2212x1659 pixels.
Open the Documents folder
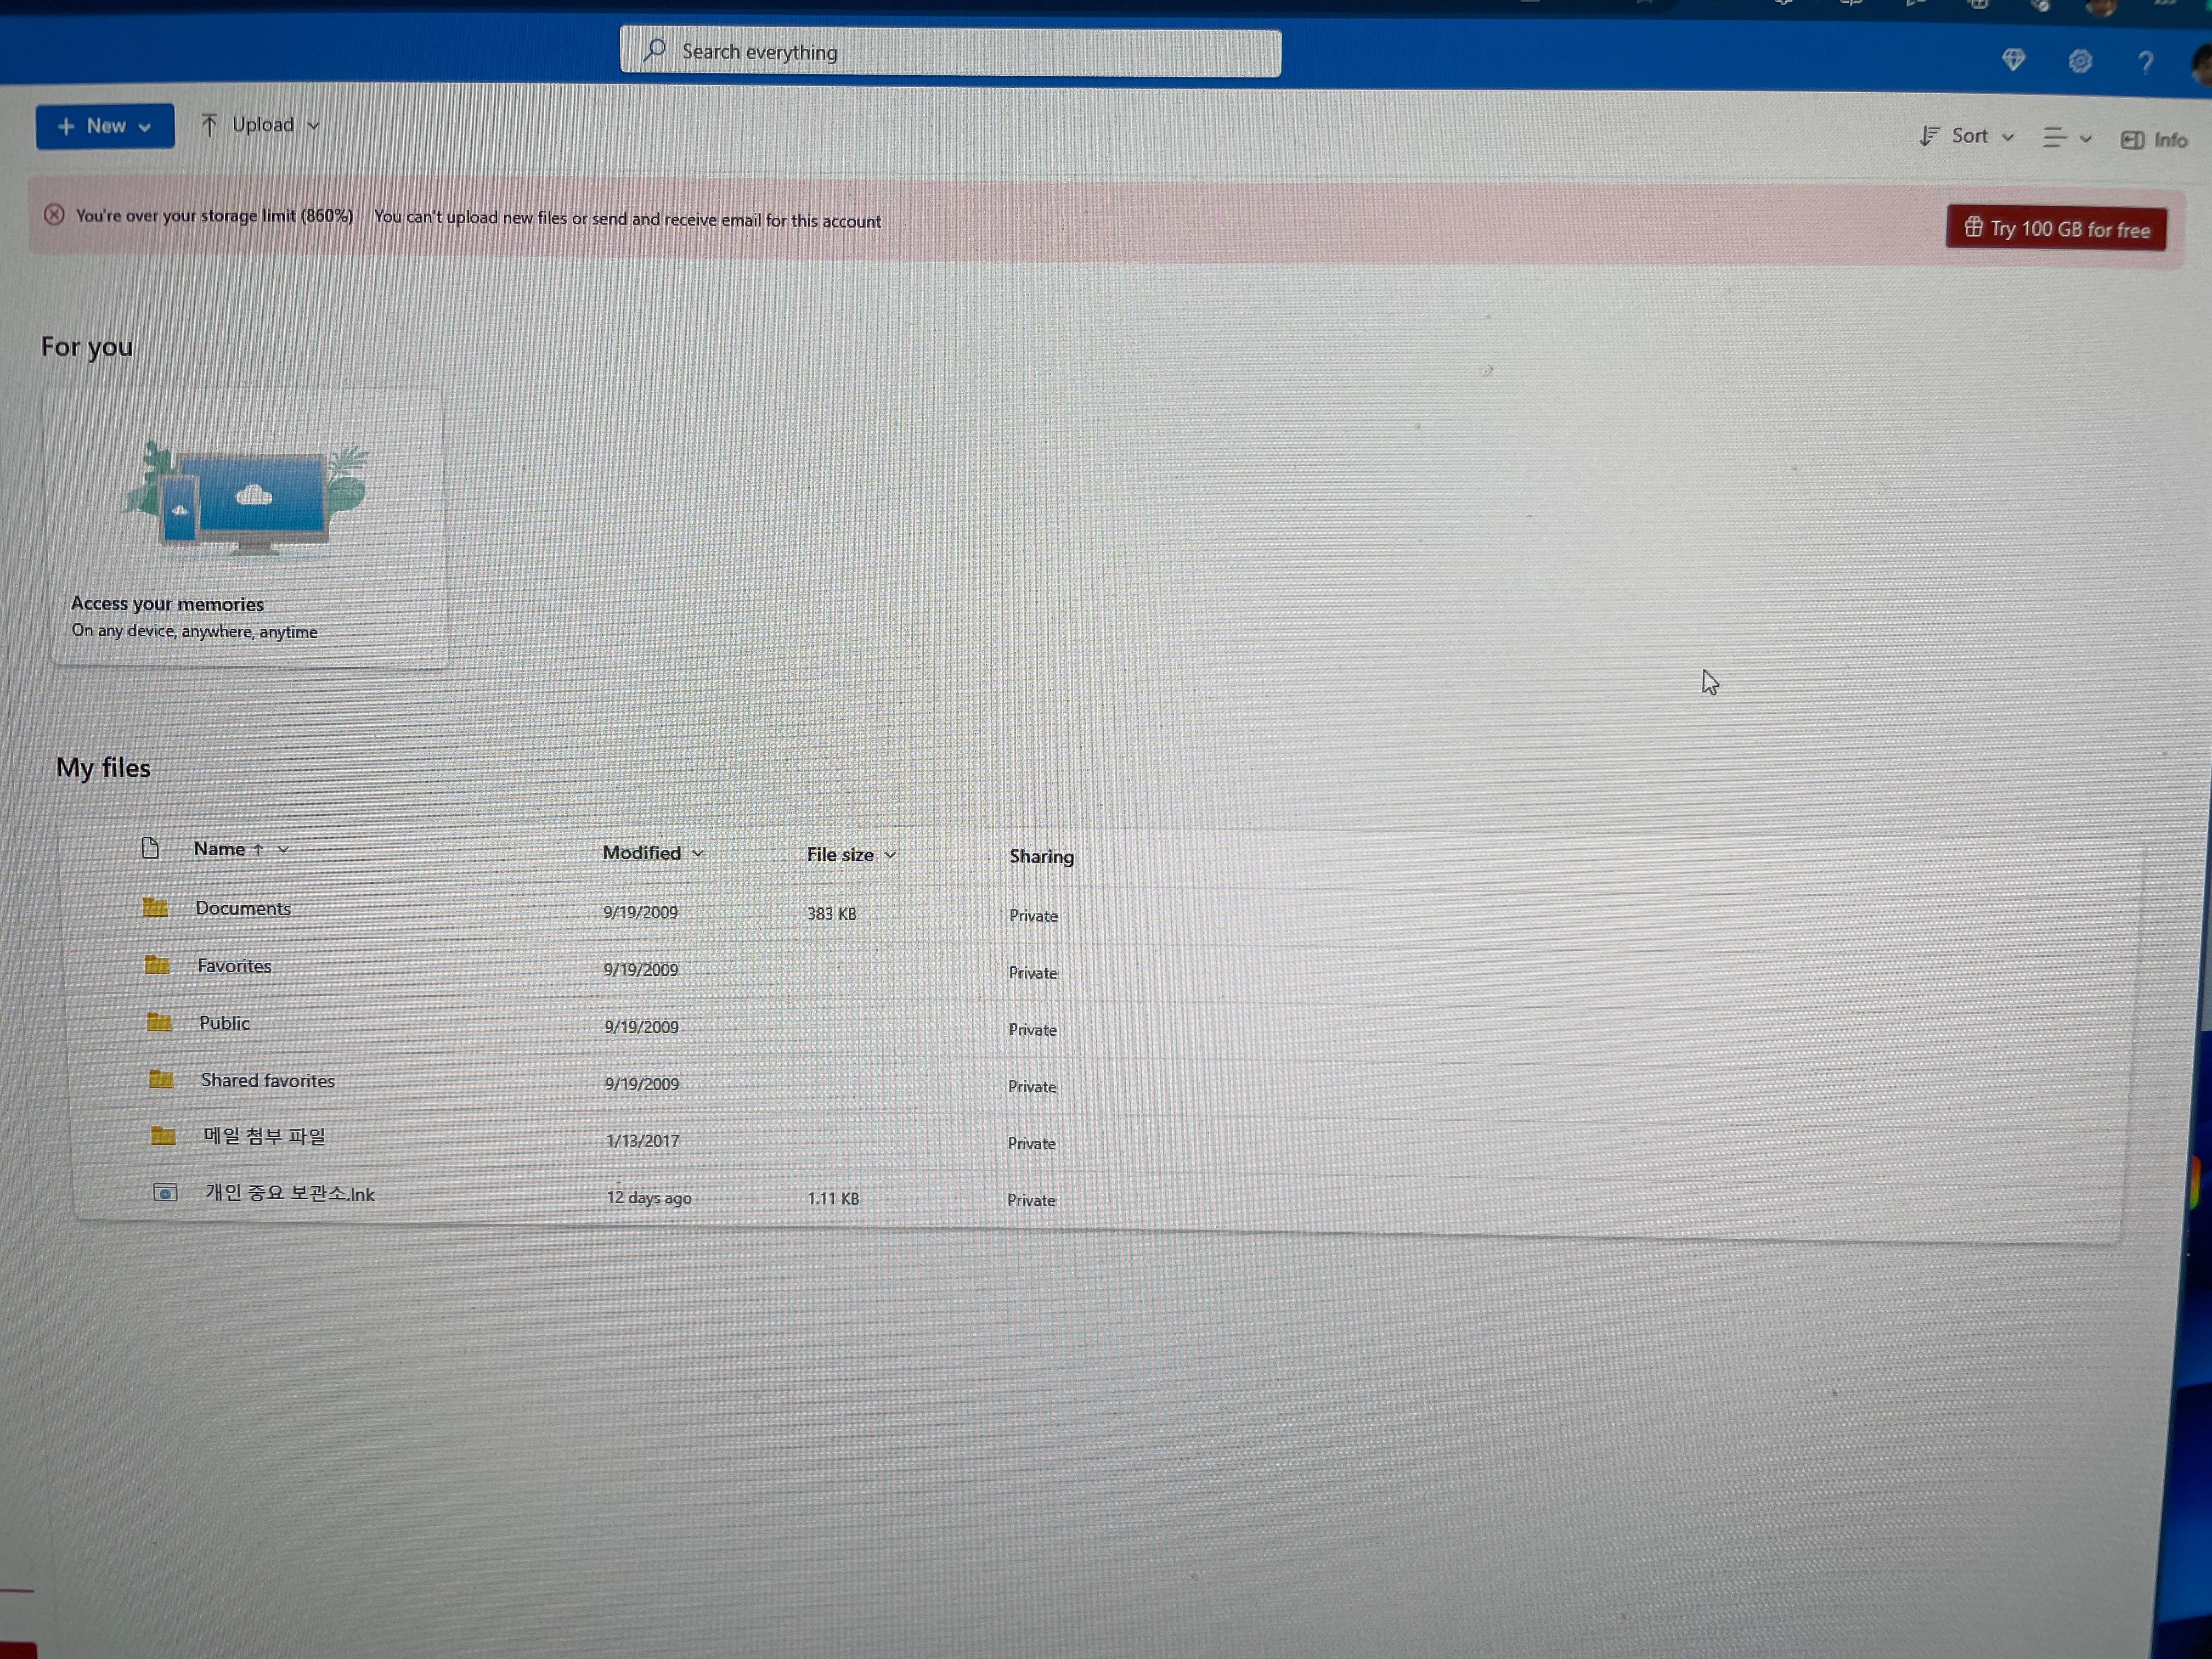243,908
